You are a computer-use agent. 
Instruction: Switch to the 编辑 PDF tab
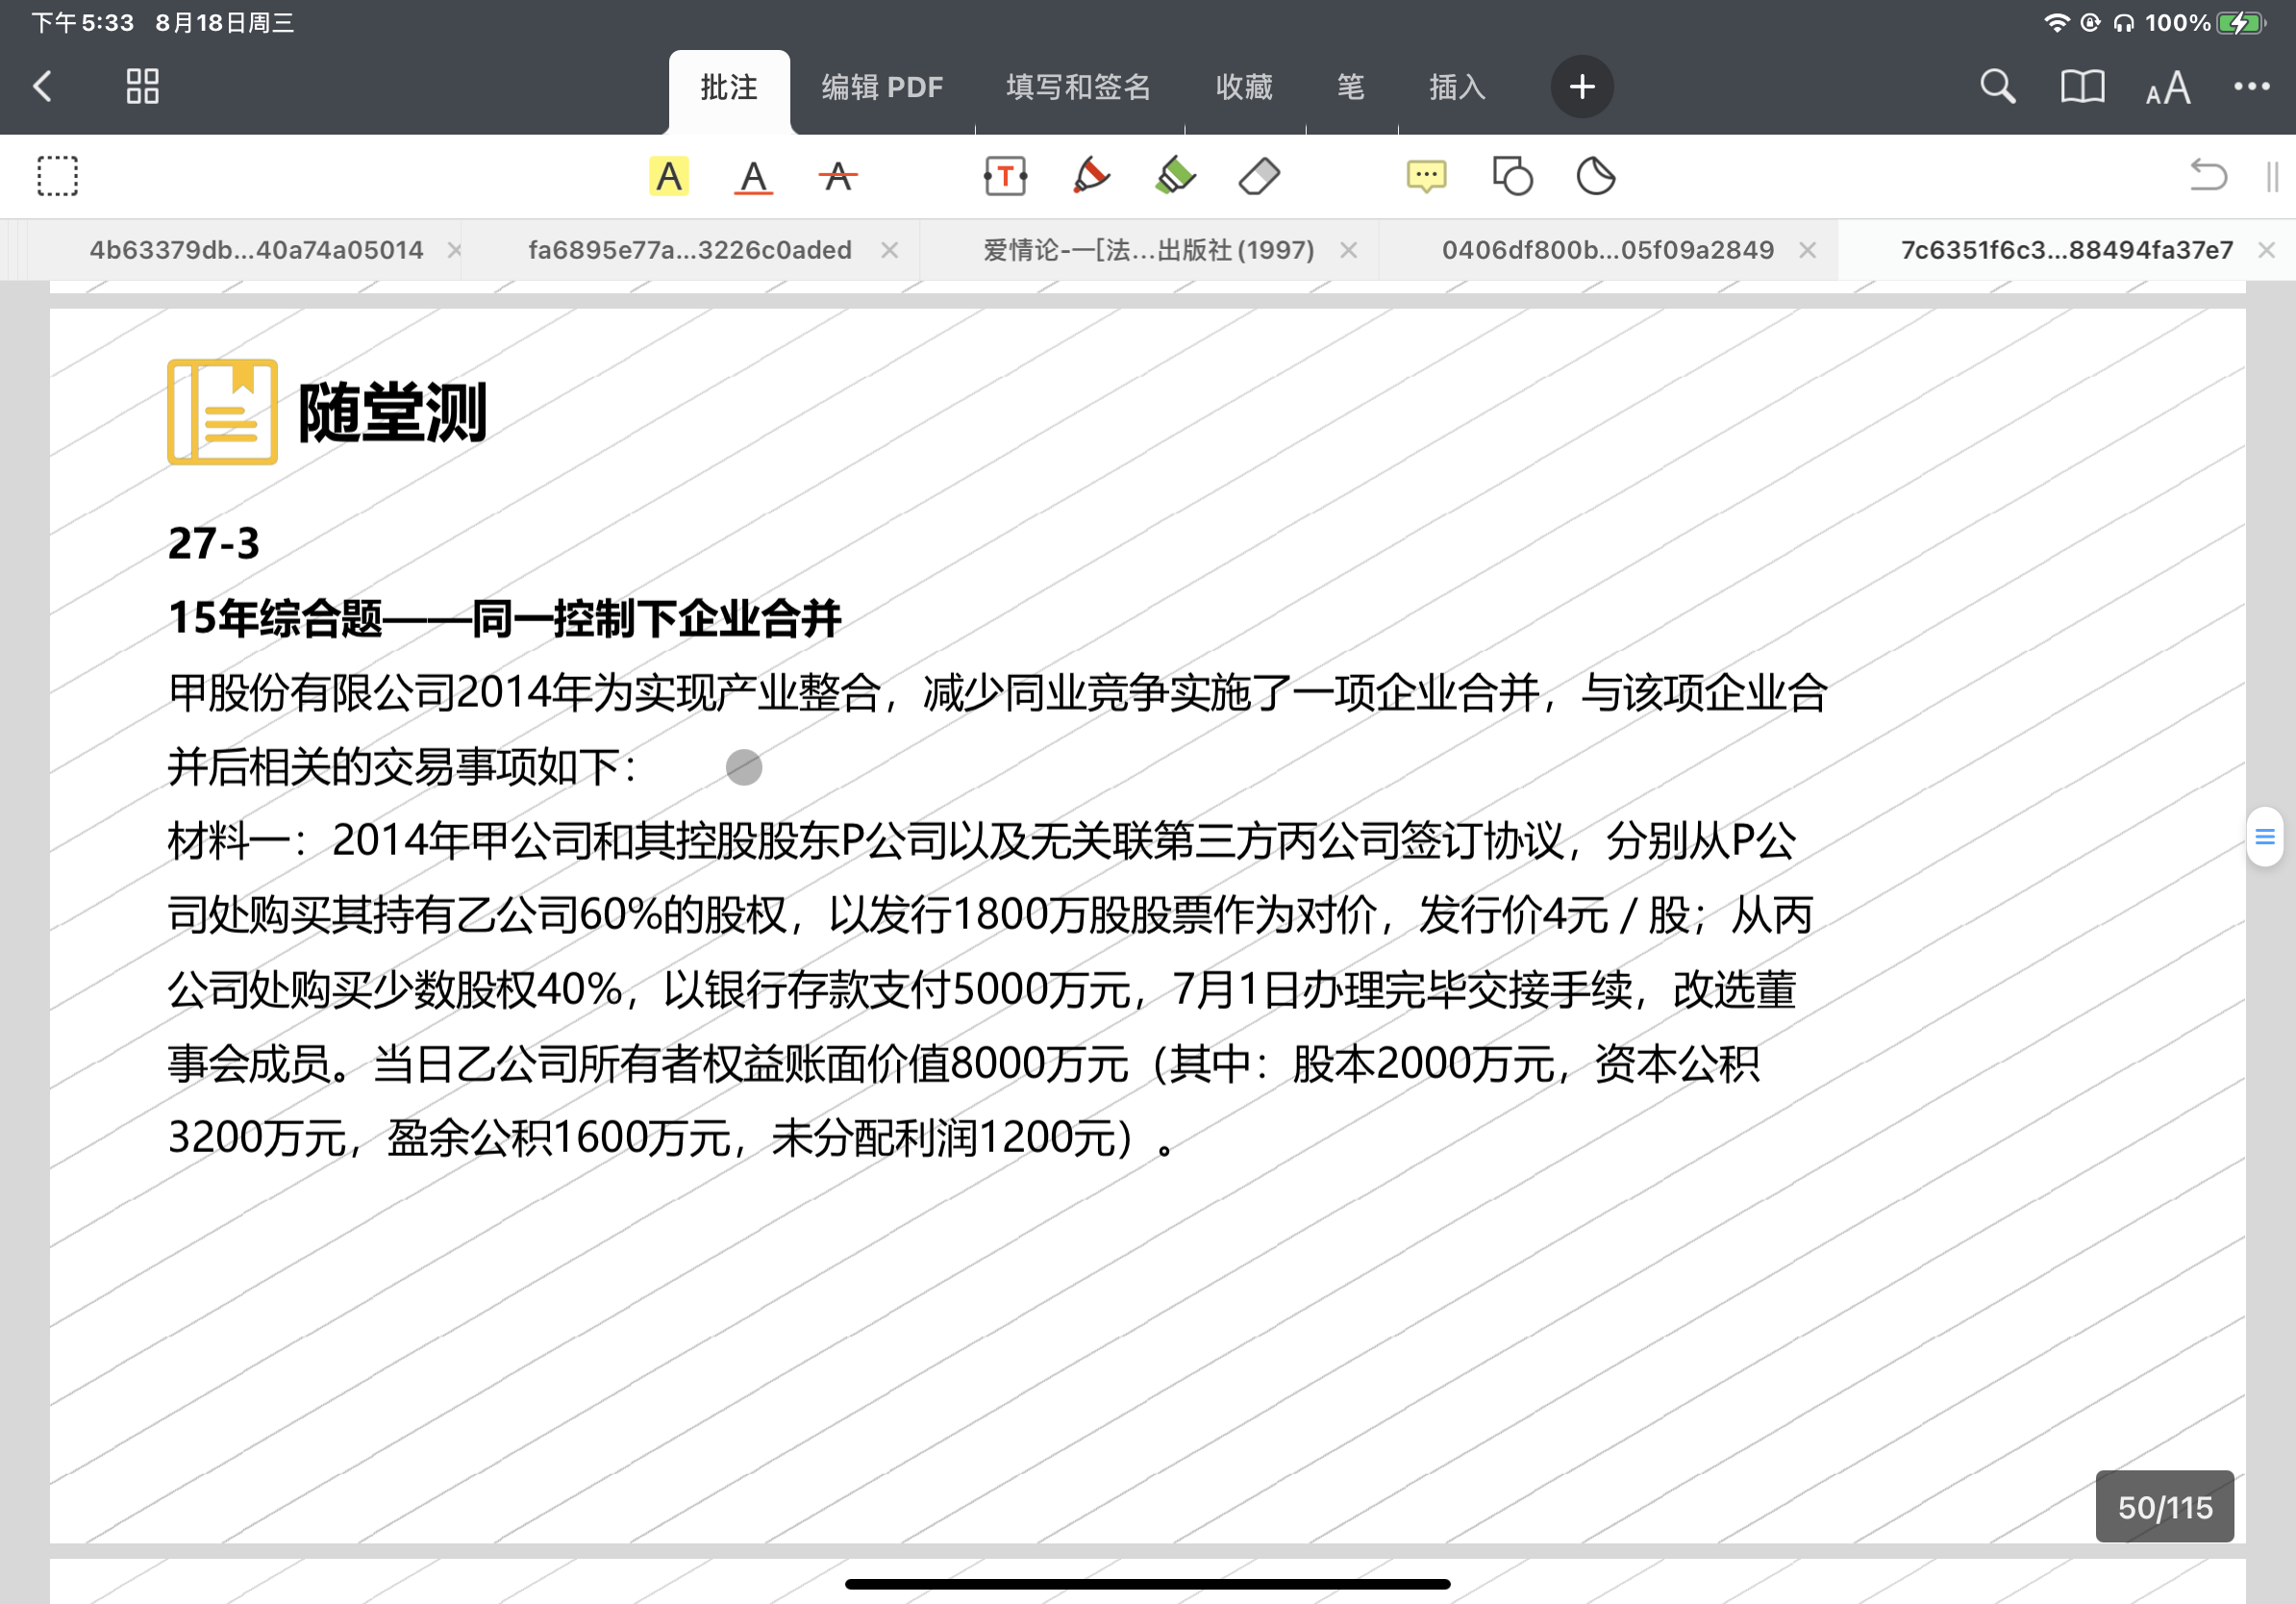pyautogui.click(x=882, y=88)
